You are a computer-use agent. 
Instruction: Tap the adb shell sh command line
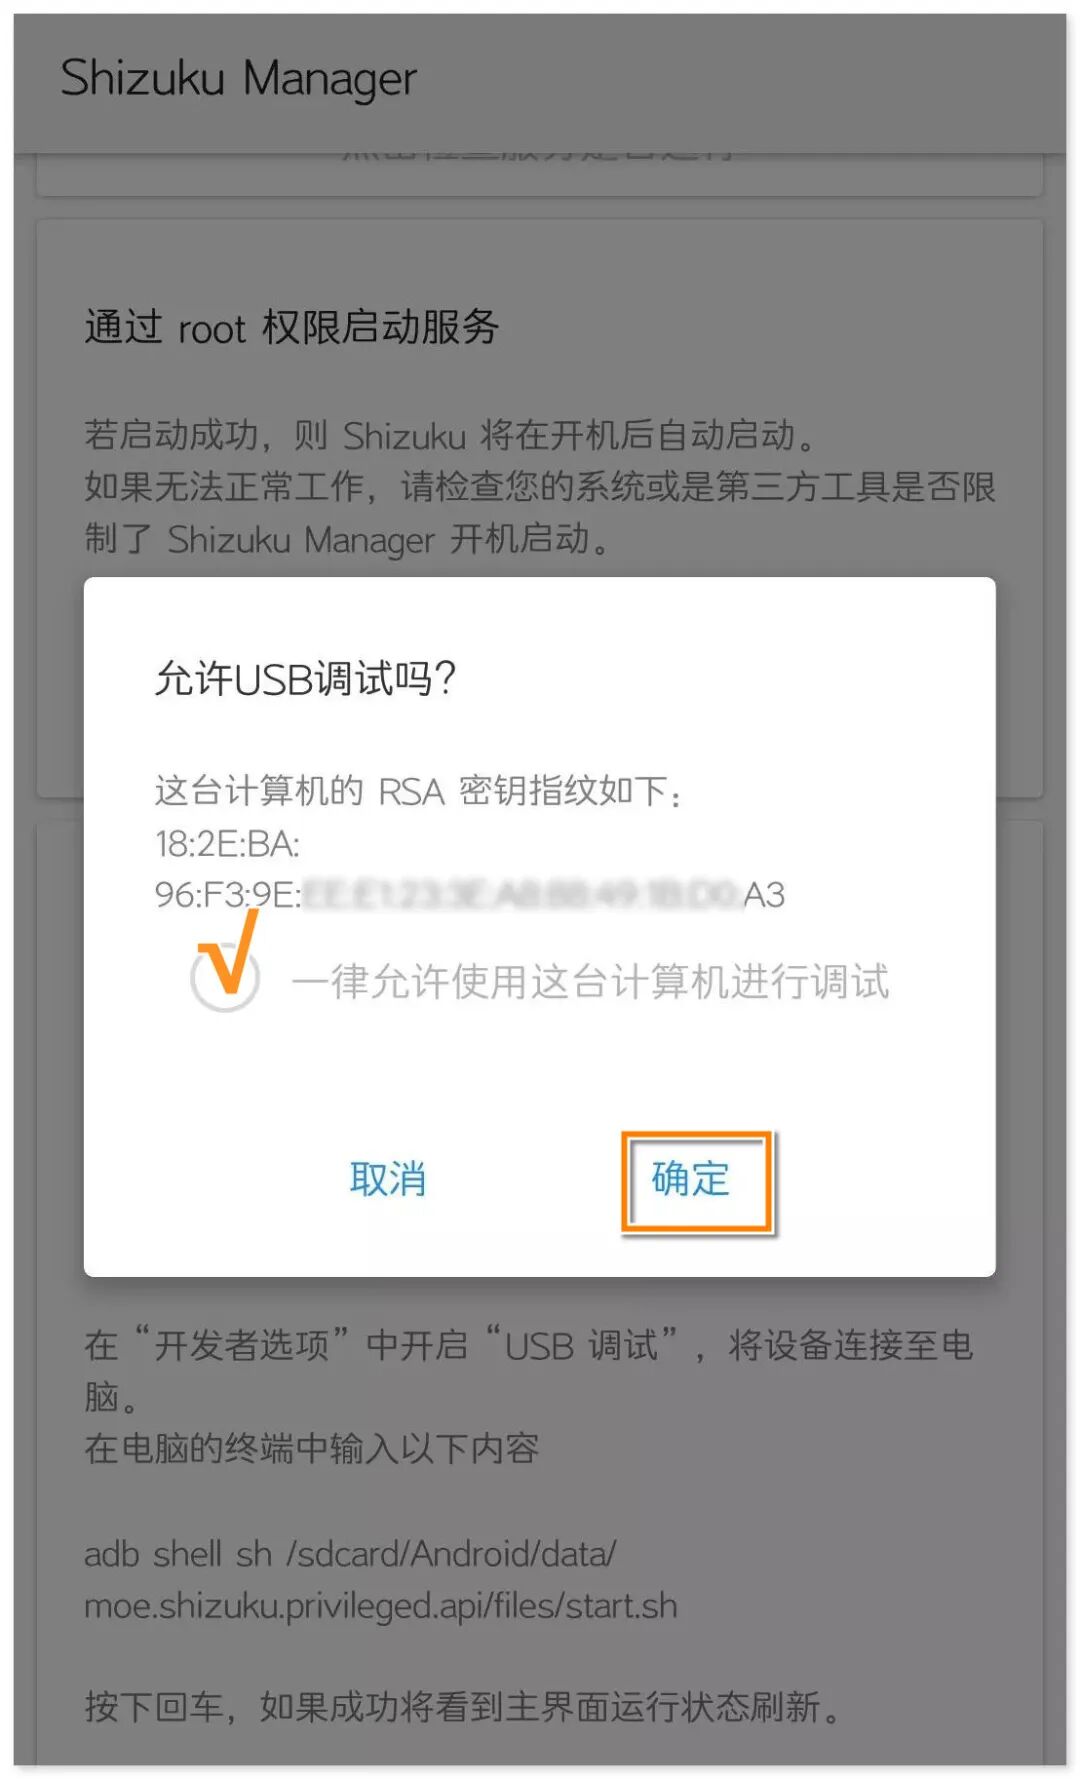[350, 1554]
